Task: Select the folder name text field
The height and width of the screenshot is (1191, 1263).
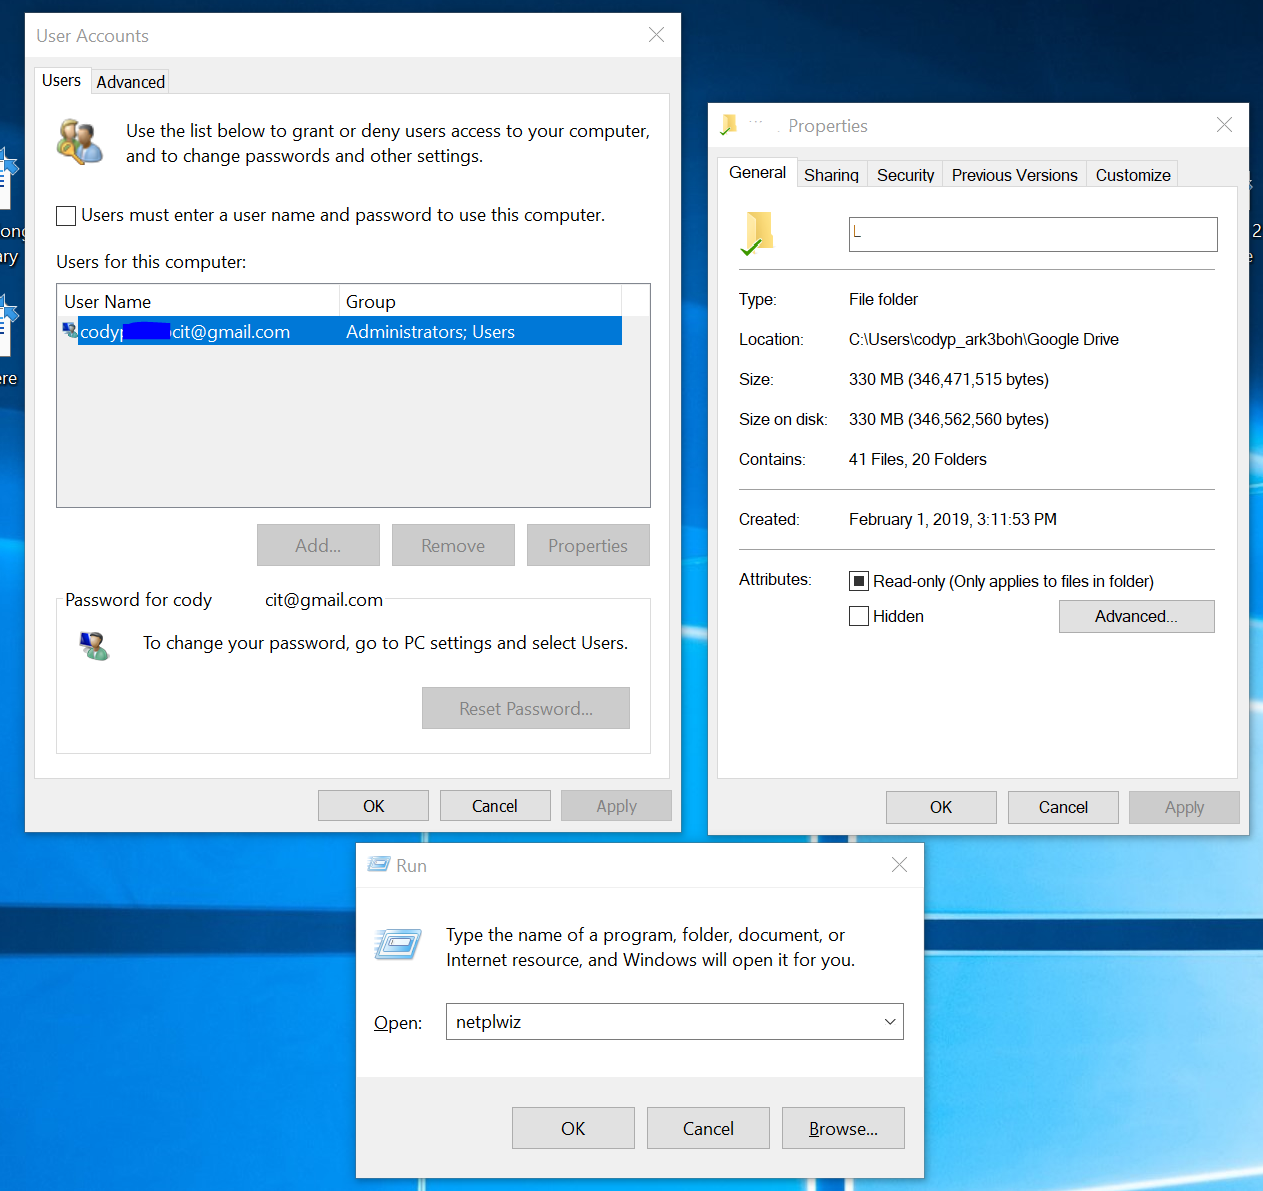Action: tap(1032, 234)
